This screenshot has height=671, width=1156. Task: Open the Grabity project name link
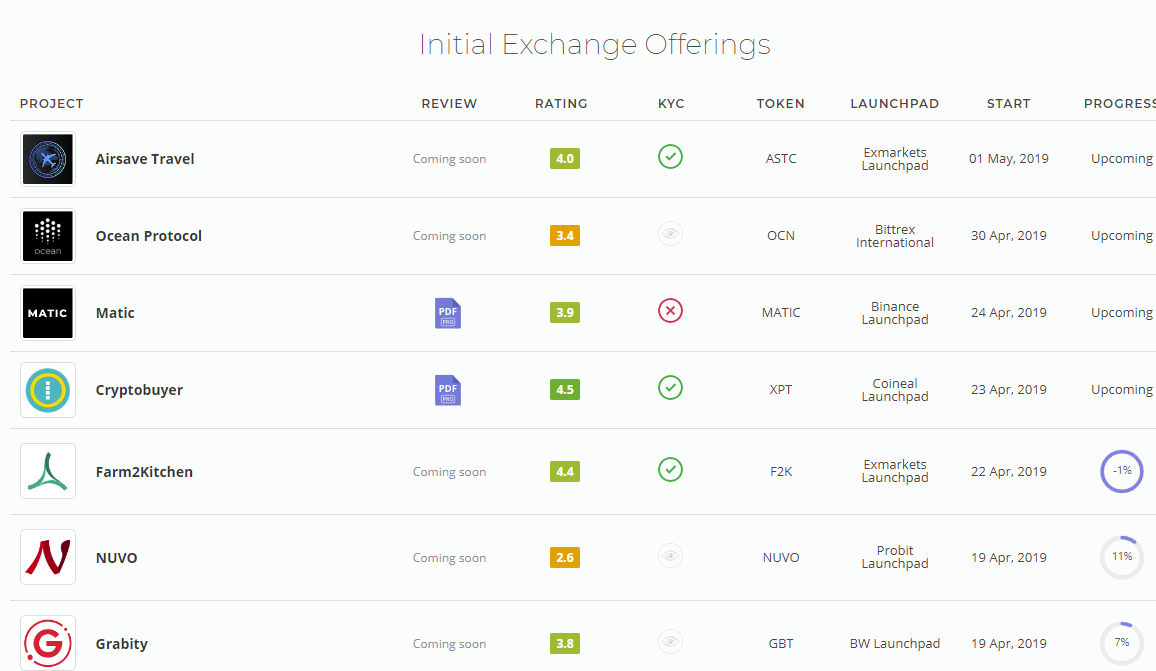122,644
